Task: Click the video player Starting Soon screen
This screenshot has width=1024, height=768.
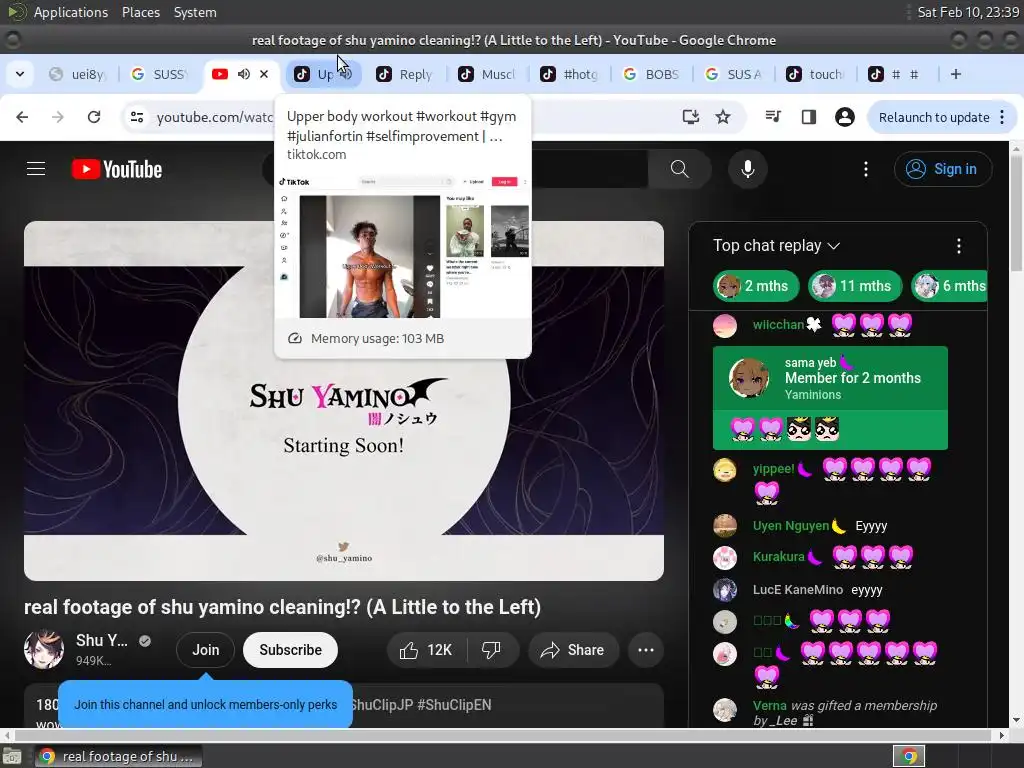Action: (x=344, y=400)
